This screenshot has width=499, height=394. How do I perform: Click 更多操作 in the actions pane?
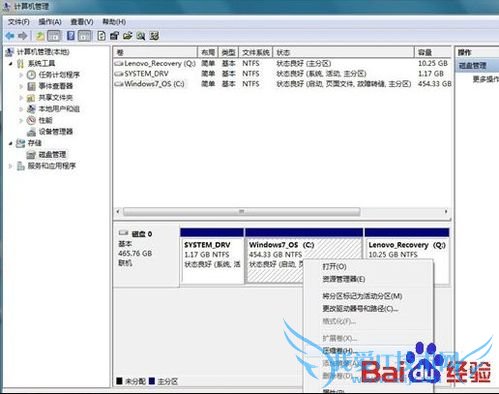tap(486, 79)
